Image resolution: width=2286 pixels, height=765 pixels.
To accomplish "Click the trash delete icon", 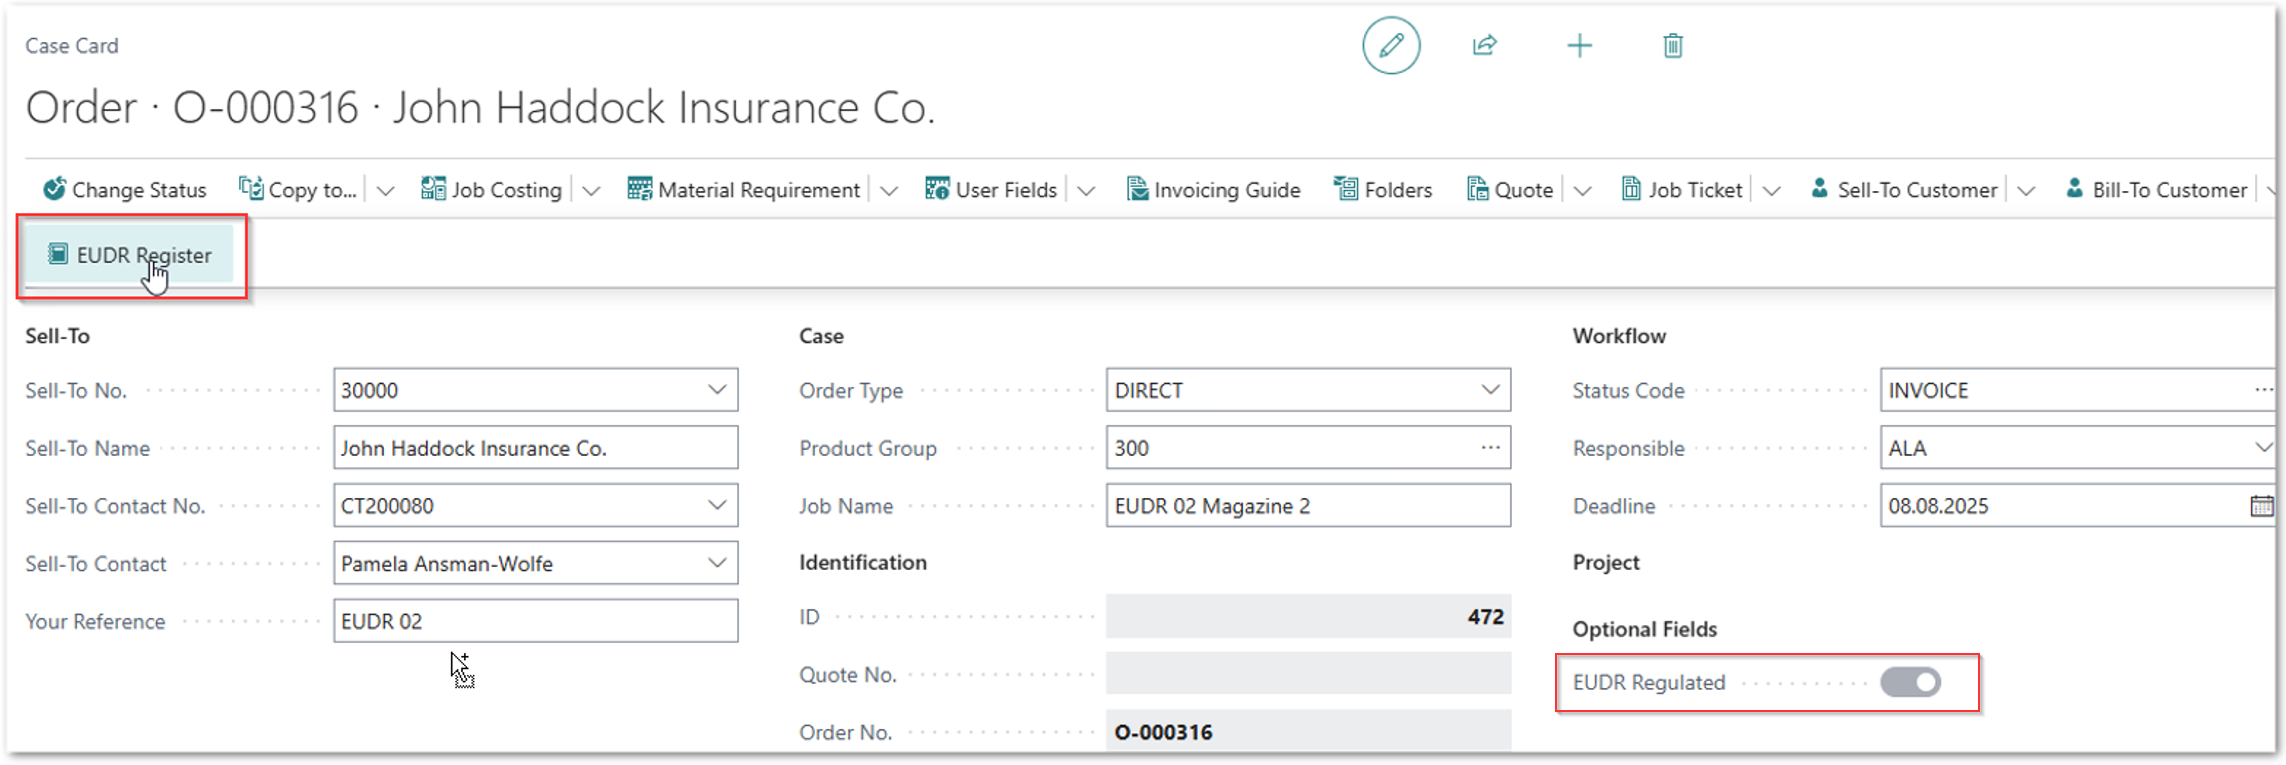I will (x=1672, y=46).
